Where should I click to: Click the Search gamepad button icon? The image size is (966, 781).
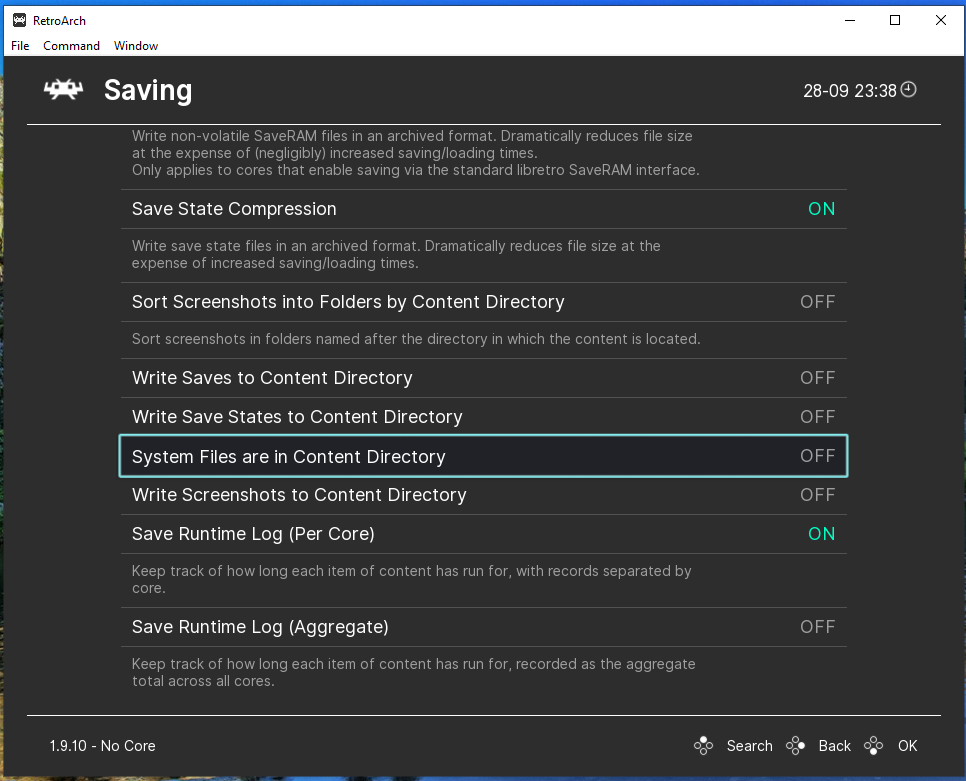(704, 746)
